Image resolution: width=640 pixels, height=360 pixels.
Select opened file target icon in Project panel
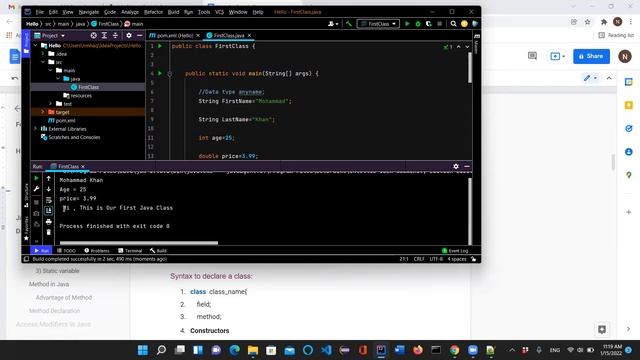pos(93,36)
